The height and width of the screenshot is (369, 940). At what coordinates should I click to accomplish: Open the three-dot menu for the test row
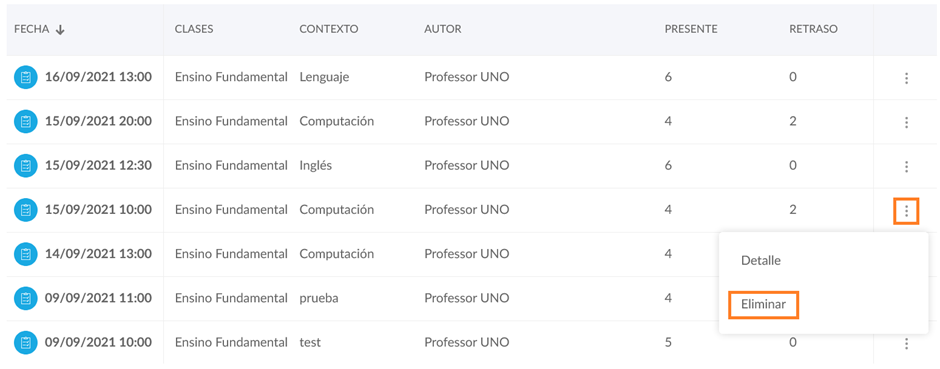pos(906,343)
